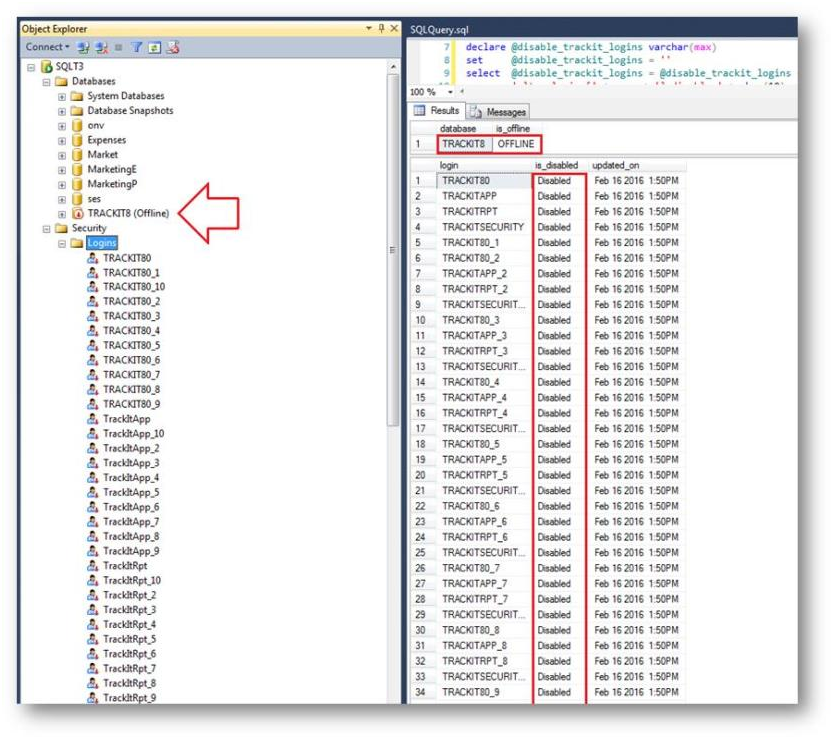
Task: Click the Connect Object Explorer toolbar icon
Action: click(83, 47)
